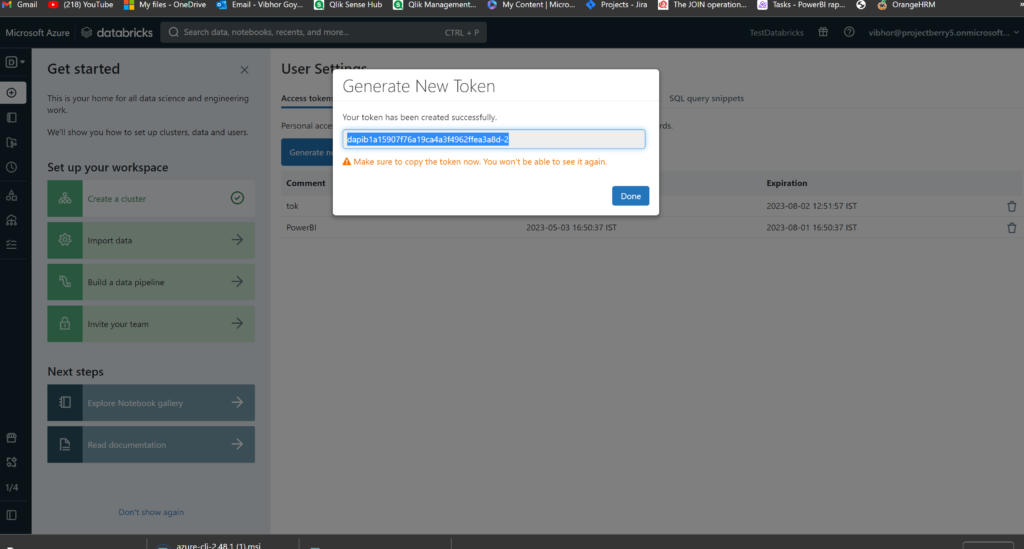
Task: Click the Import data gear icon
Action: pyautogui.click(x=65, y=240)
